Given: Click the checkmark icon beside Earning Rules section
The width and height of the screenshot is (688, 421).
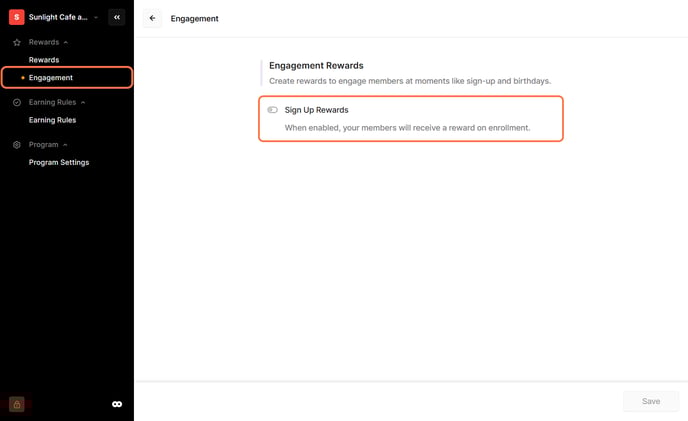Looking at the screenshot, I should click(x=17, y=102).
